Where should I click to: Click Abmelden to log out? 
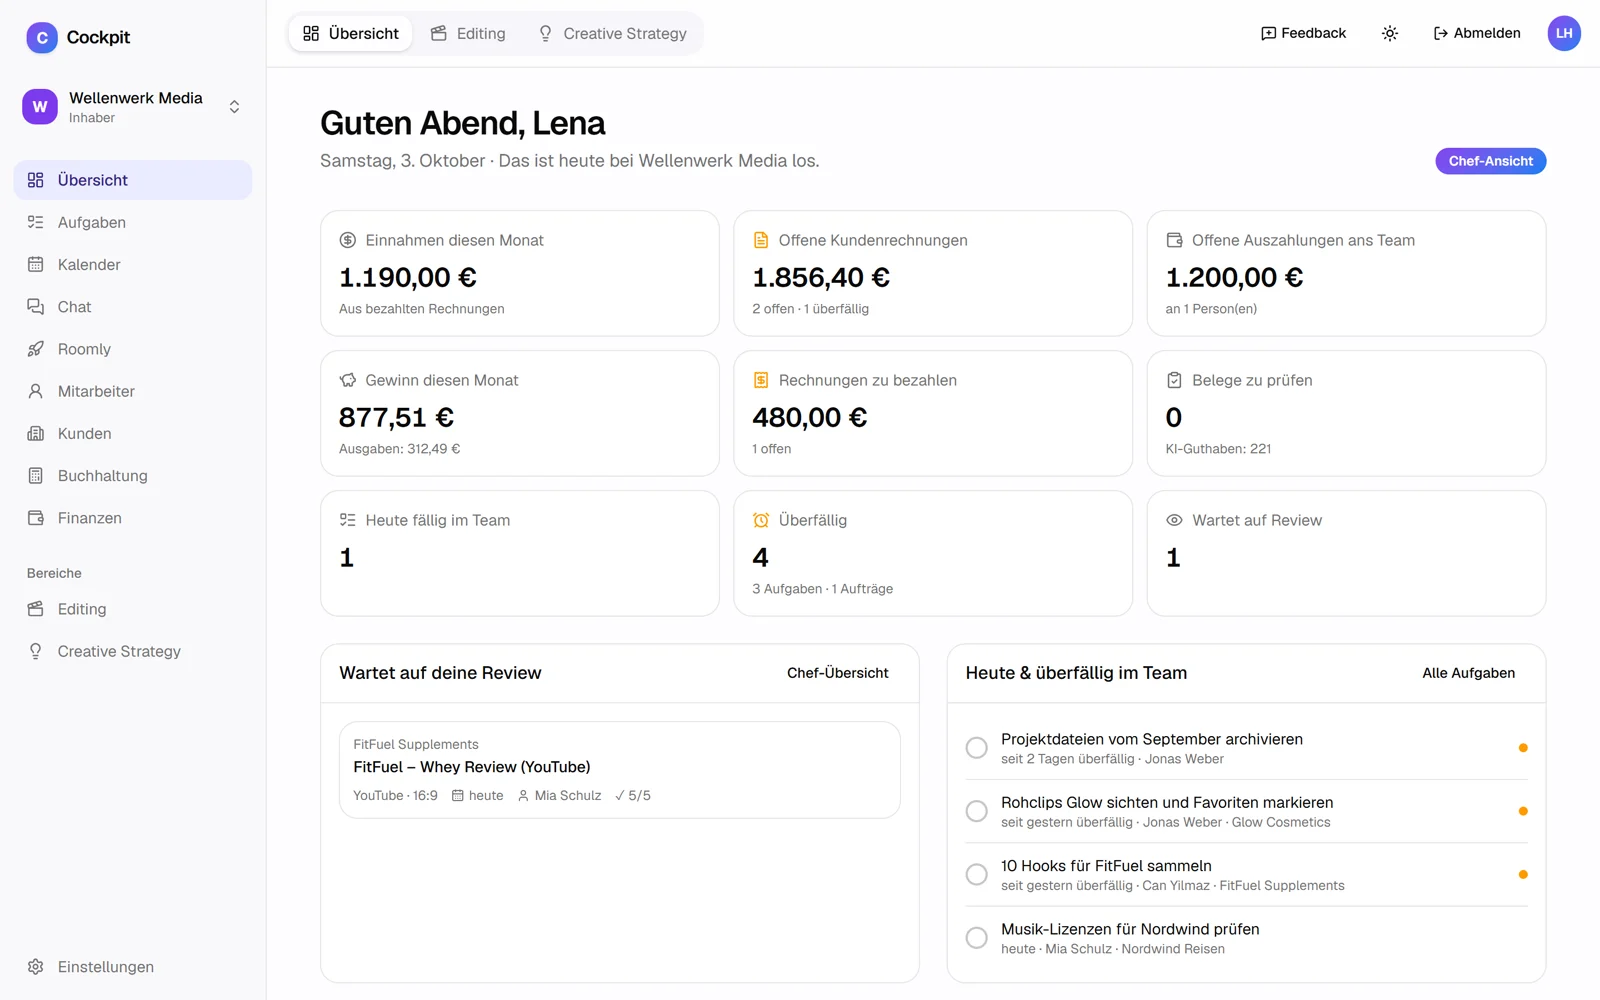coord(1476,33)
